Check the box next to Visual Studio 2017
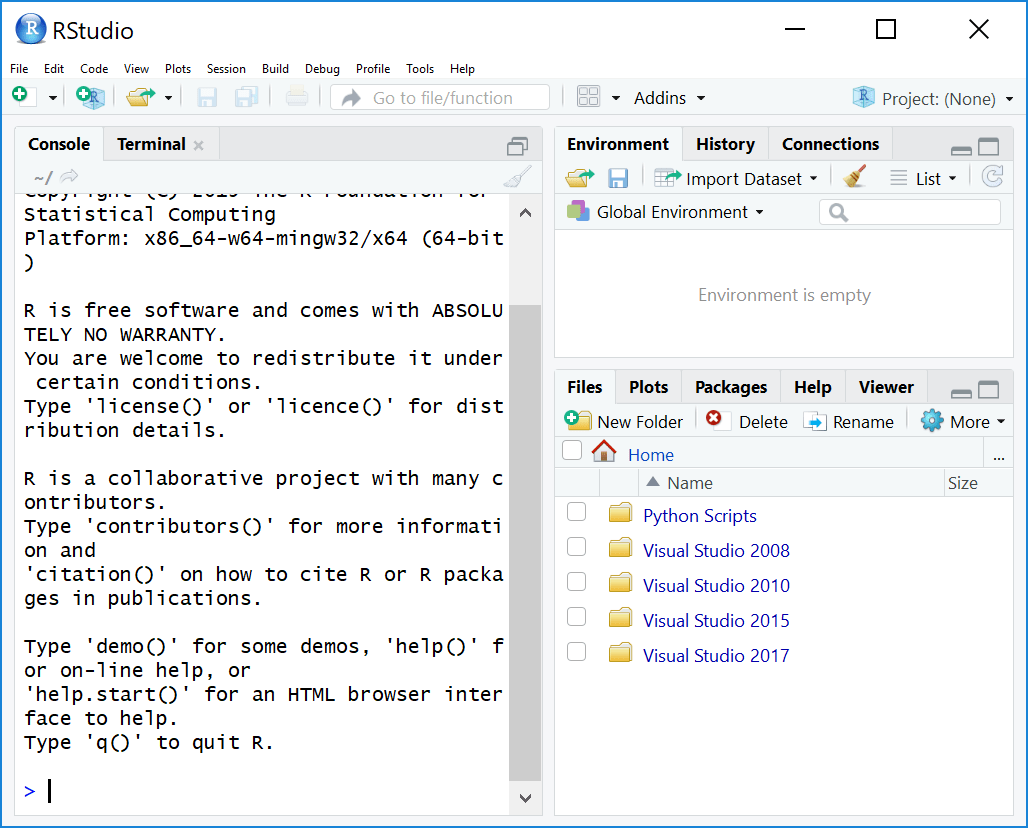The width and height of the screenshot is (1028, 828). click(576, 652)
